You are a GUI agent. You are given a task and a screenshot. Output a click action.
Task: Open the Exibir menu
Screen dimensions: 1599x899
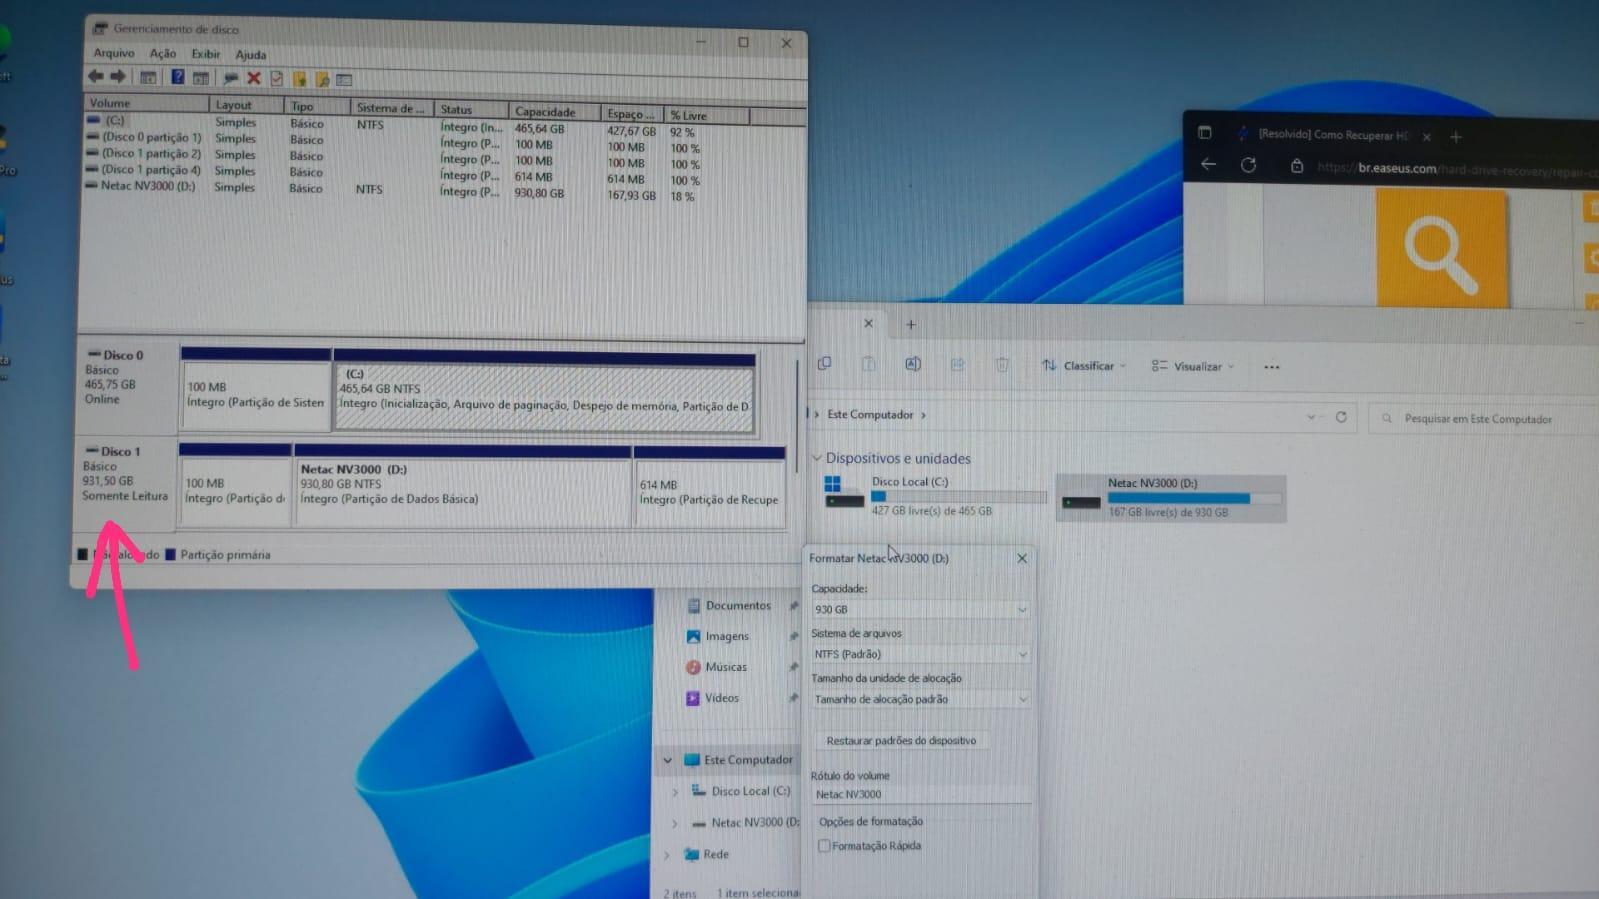pos(206,54)
